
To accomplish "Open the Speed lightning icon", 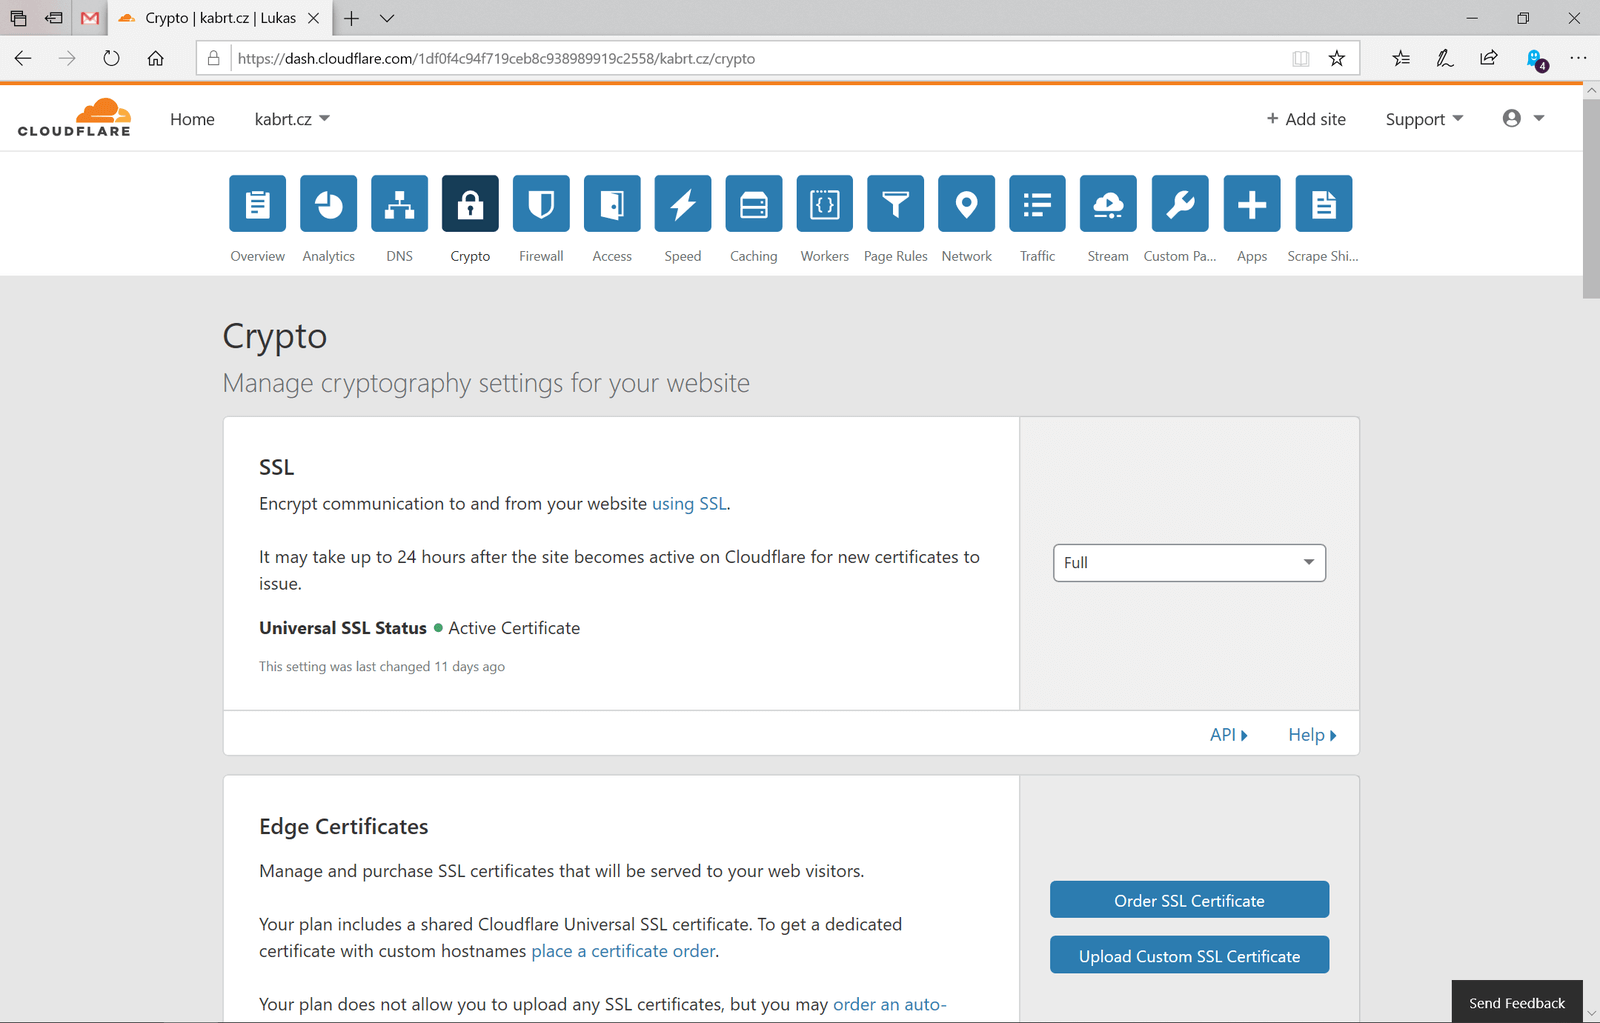I will point(683,204).
